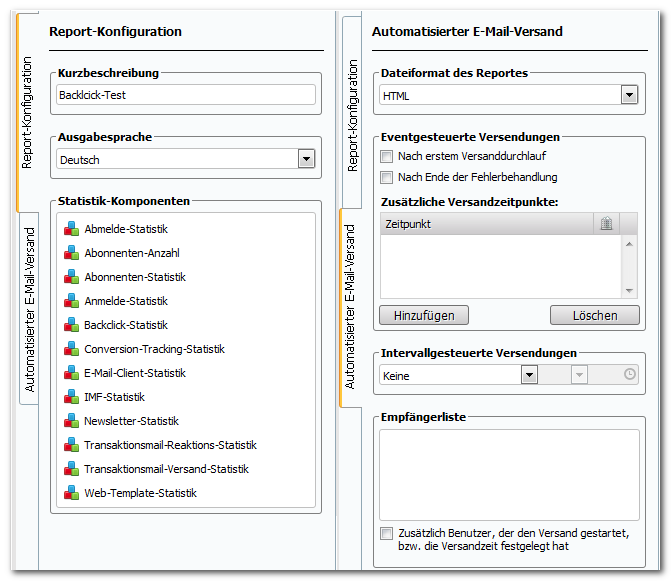Select Conversion-Tracking-Statistik text in list
The image size is (671, 581).
click(154, 349)
